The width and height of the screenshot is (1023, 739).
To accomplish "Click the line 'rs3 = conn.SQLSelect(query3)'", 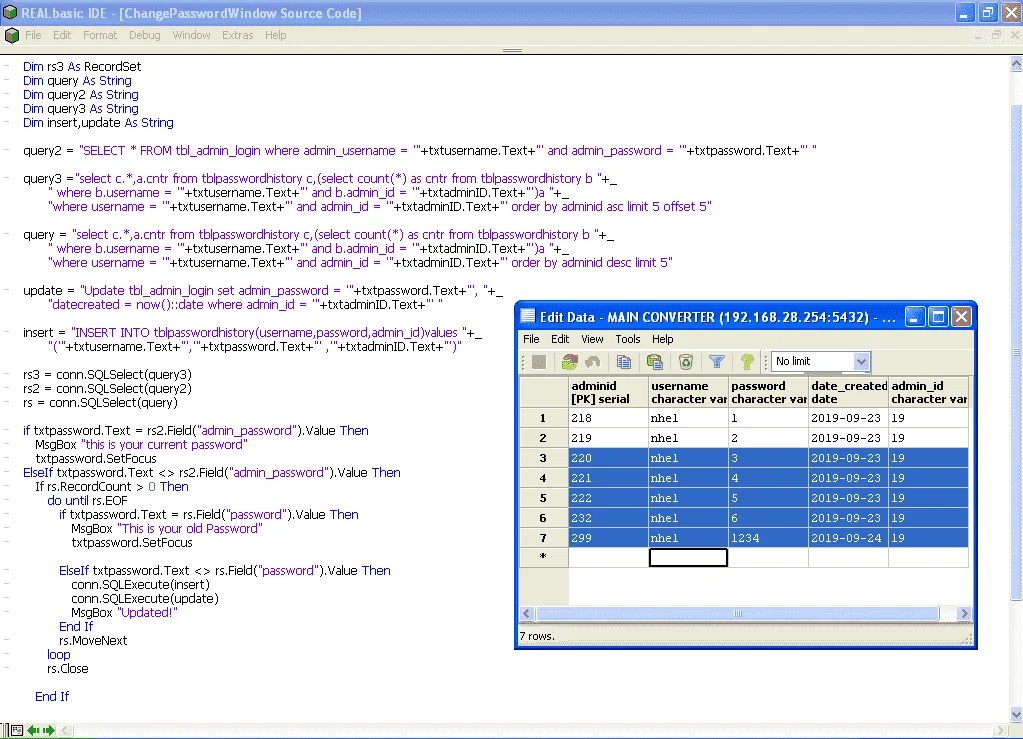I will [108, 374].
